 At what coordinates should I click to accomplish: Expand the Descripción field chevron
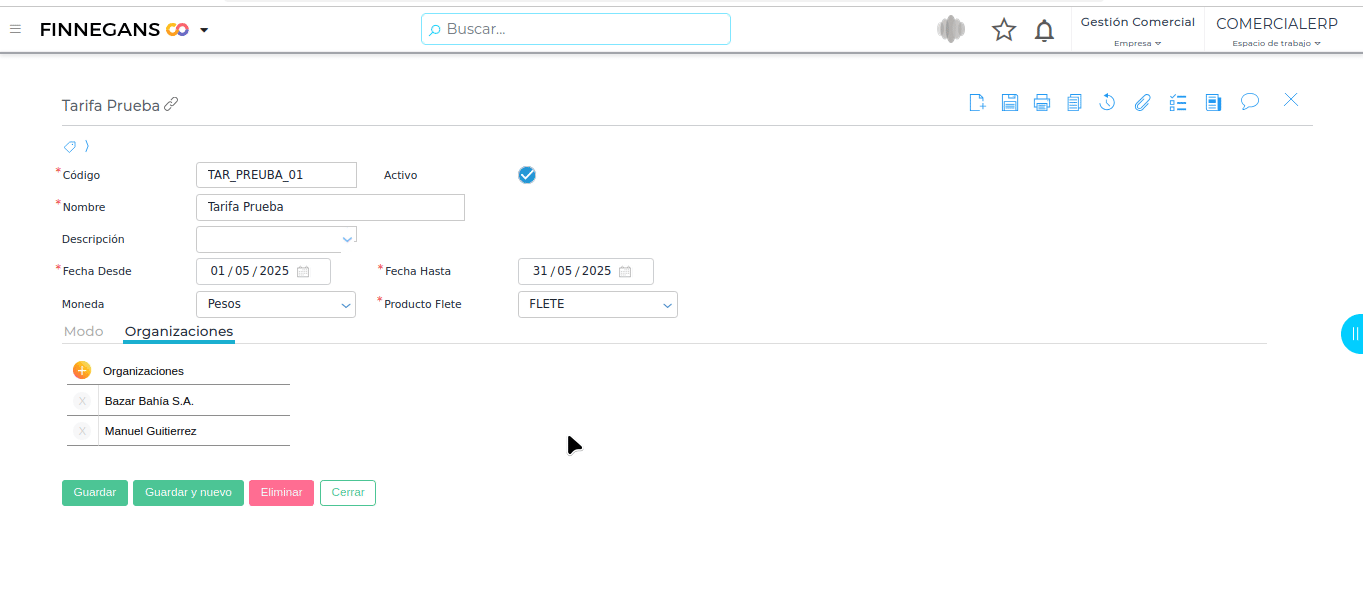coord(347,239)
